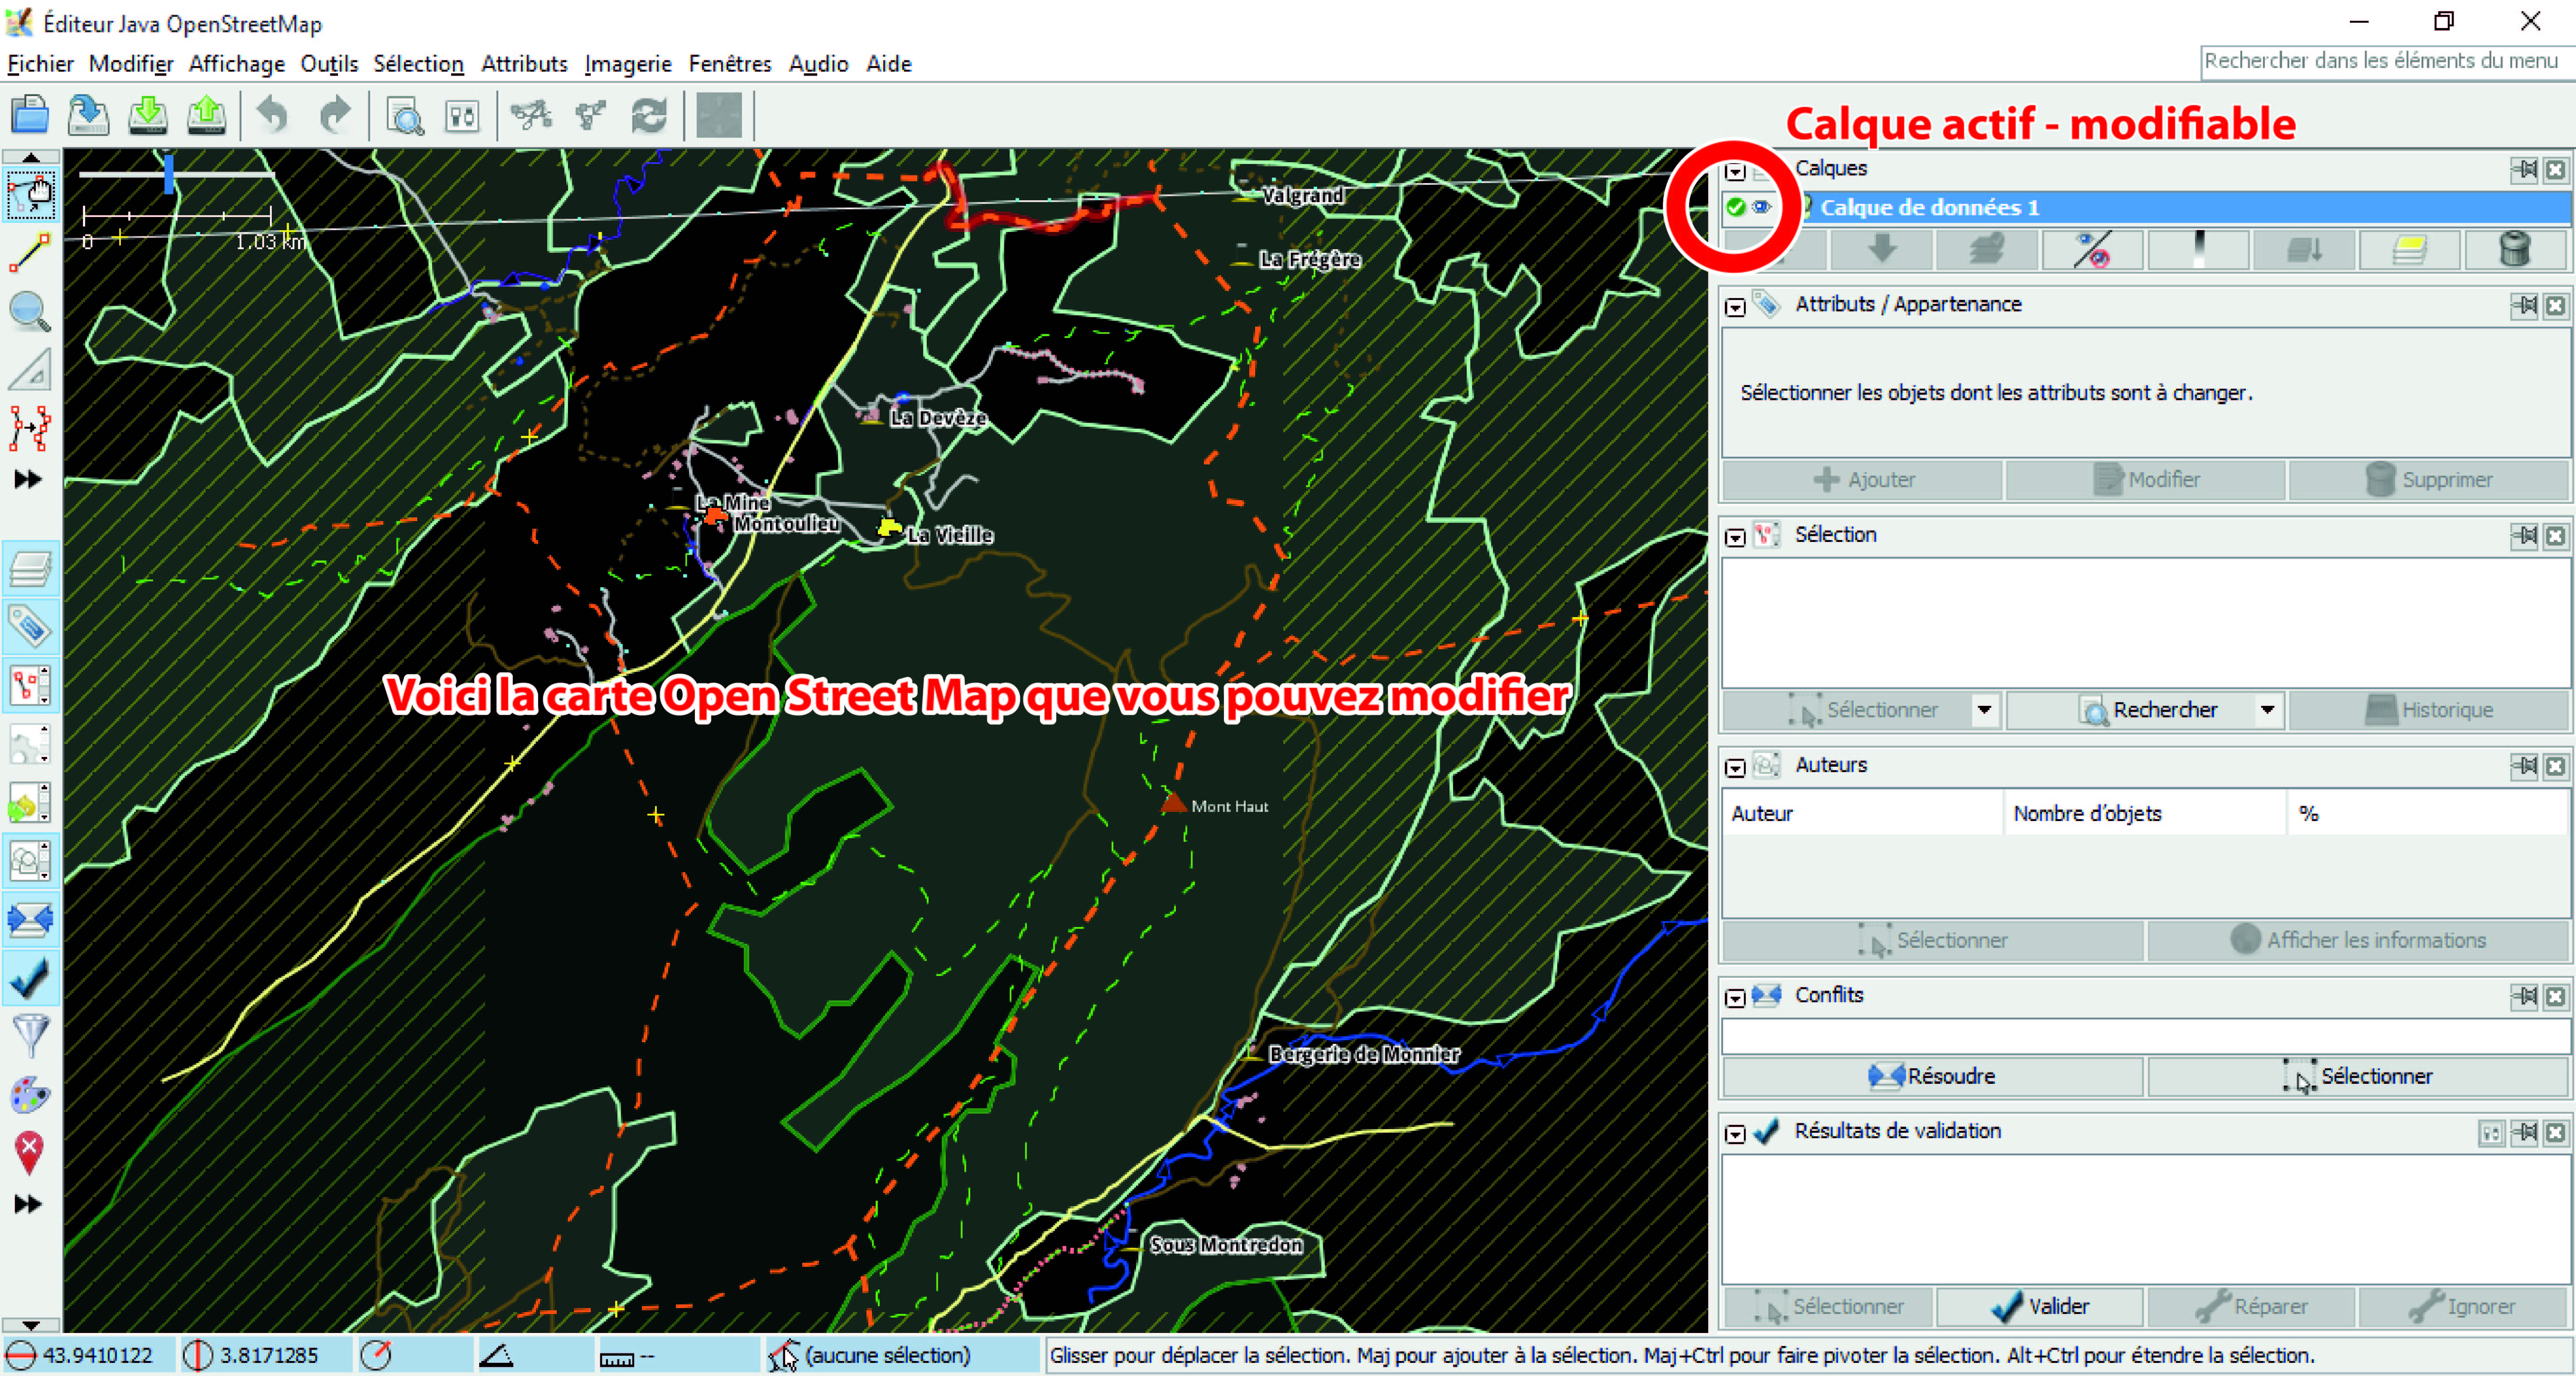Click the trash Delete layer button

(2515, 249)
